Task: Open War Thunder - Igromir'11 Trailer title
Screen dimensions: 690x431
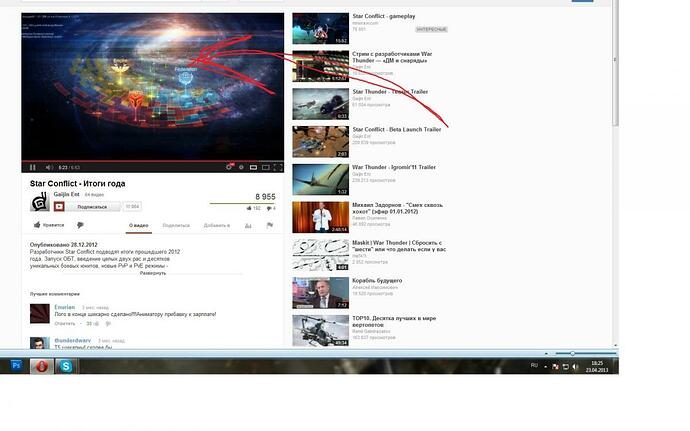Action: 394,167
